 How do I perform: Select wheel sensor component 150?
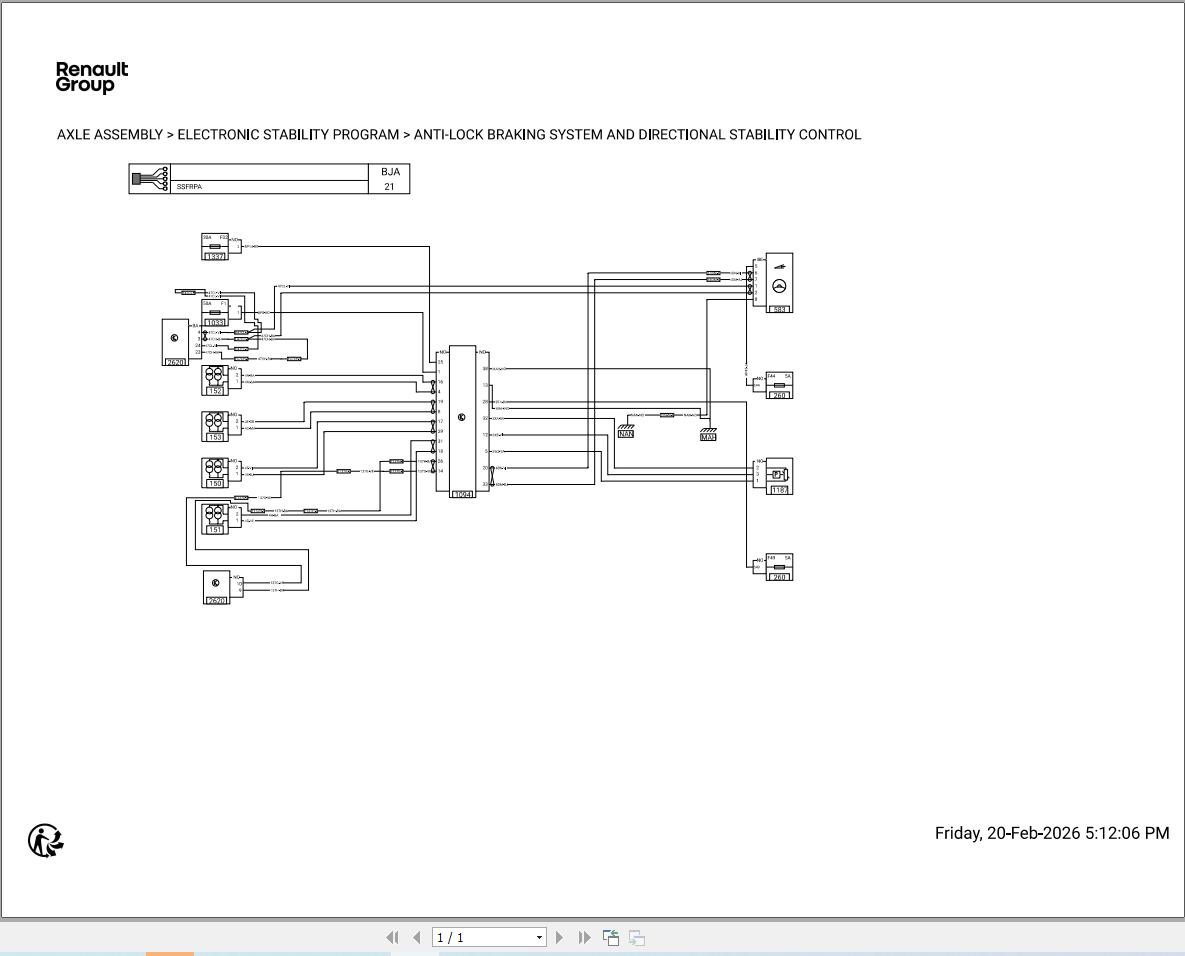coord(215,472)
